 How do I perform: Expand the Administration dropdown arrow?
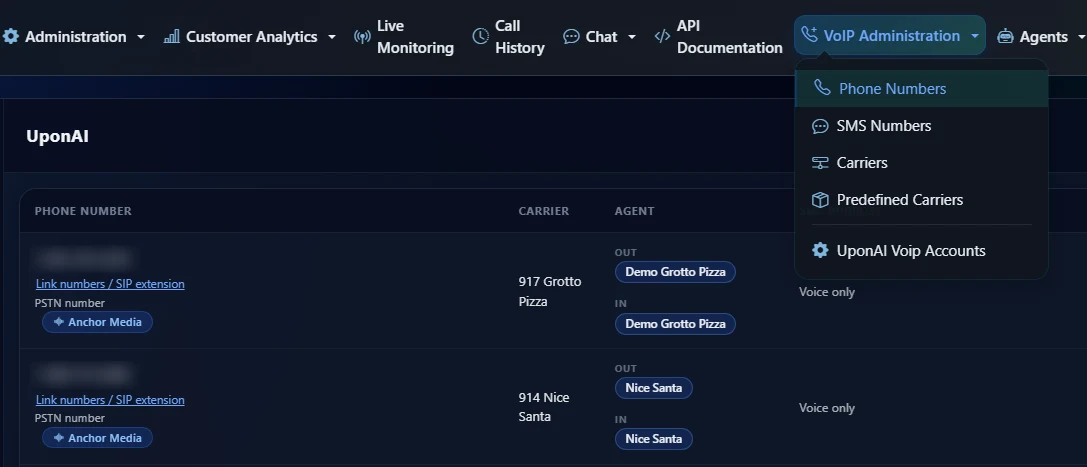(x=141, y=37)
